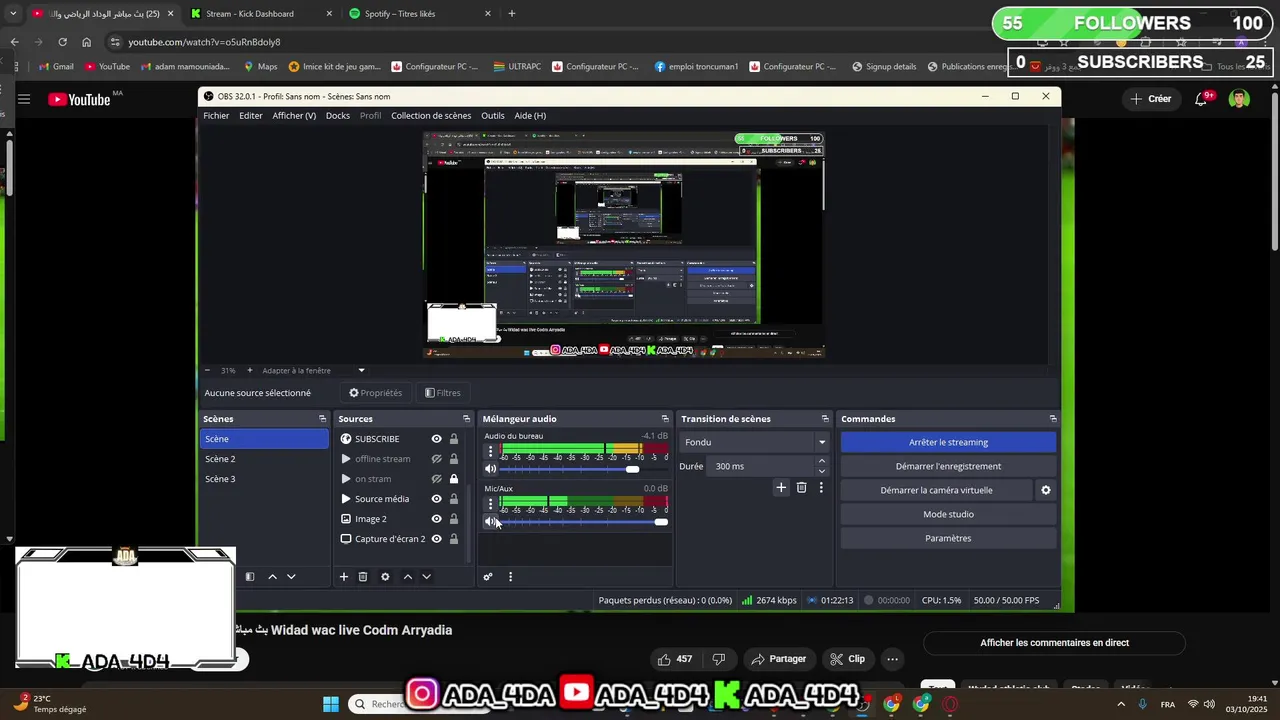Open the Fondu transition dropdown
Viewport: 1280px width, 720px height.
coord(755,442)
